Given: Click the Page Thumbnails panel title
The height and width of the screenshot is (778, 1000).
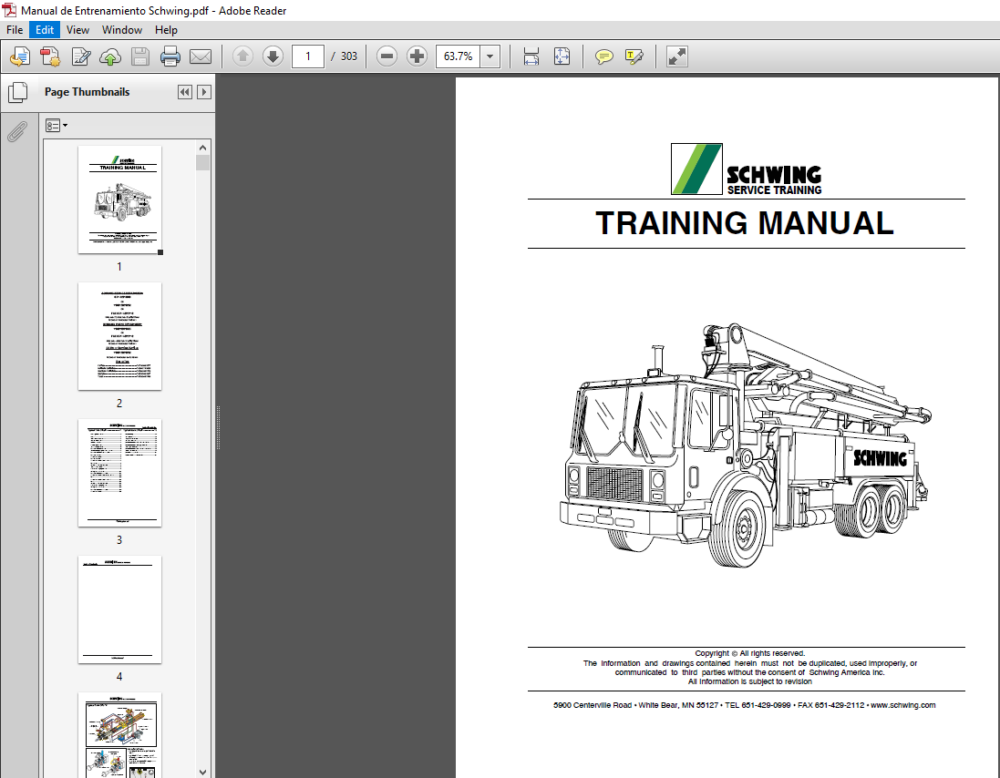Looking at the screenshot, I should coord(87,92).
